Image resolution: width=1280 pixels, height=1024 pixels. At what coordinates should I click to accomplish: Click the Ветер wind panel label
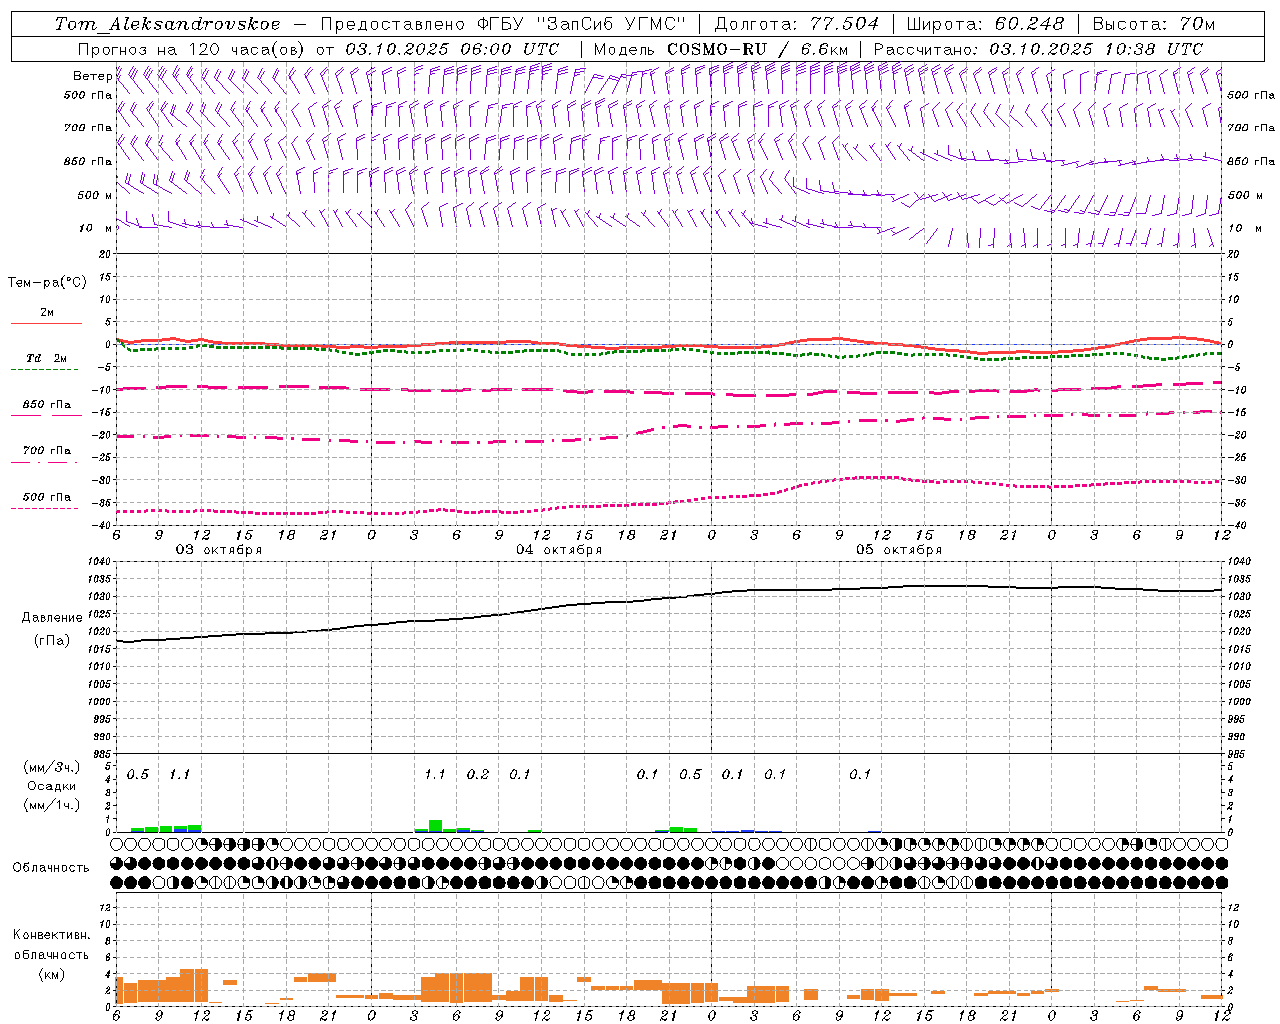tap(93, 76)
